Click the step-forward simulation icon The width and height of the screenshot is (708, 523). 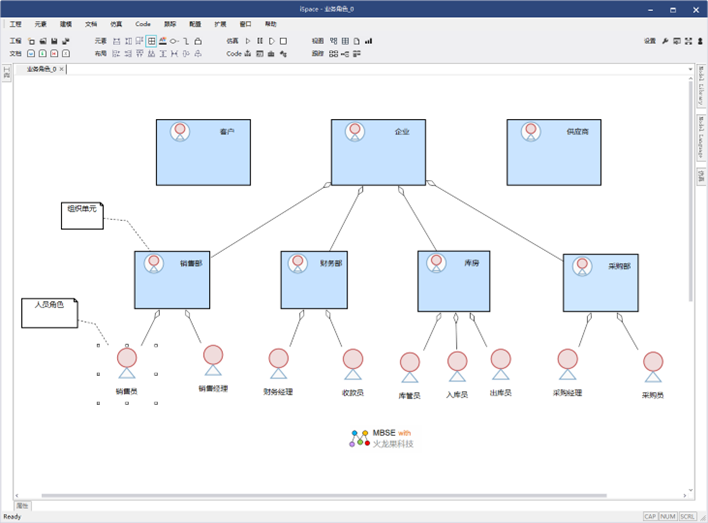(271, 41)
